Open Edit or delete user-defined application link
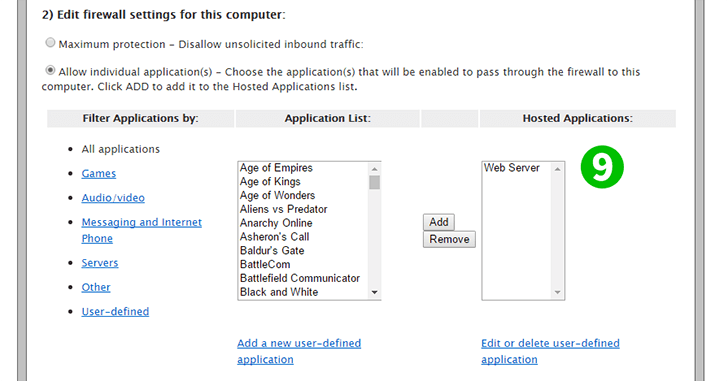This screenshot has height=381, width=728. coord(550,351)
